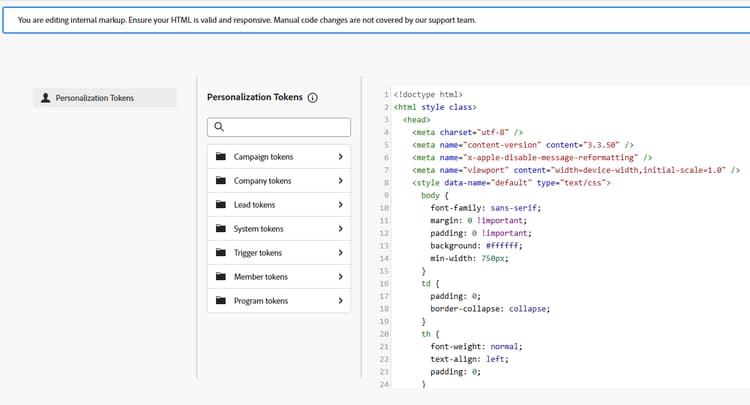
Task: Click the info icon beside Personalization Tokens
Action: point(312,98)
